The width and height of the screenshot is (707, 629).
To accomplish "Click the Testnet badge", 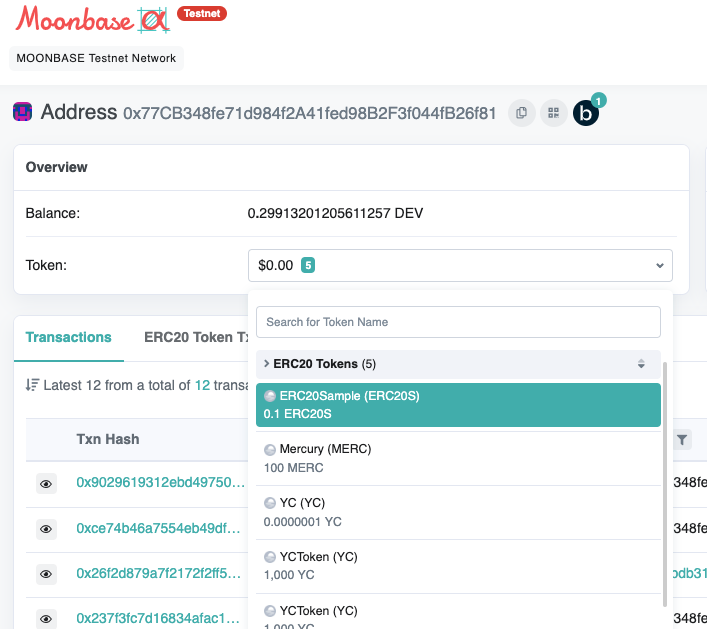I will [202, 14].
